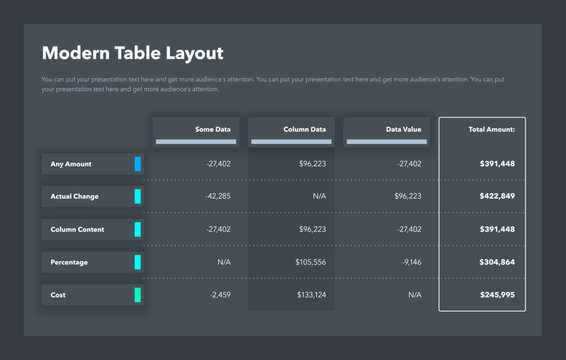Click $391,448 total in Column Content row
Image resolution: width=566 pixels, height=360 pixels.
(x=497, y=229)
